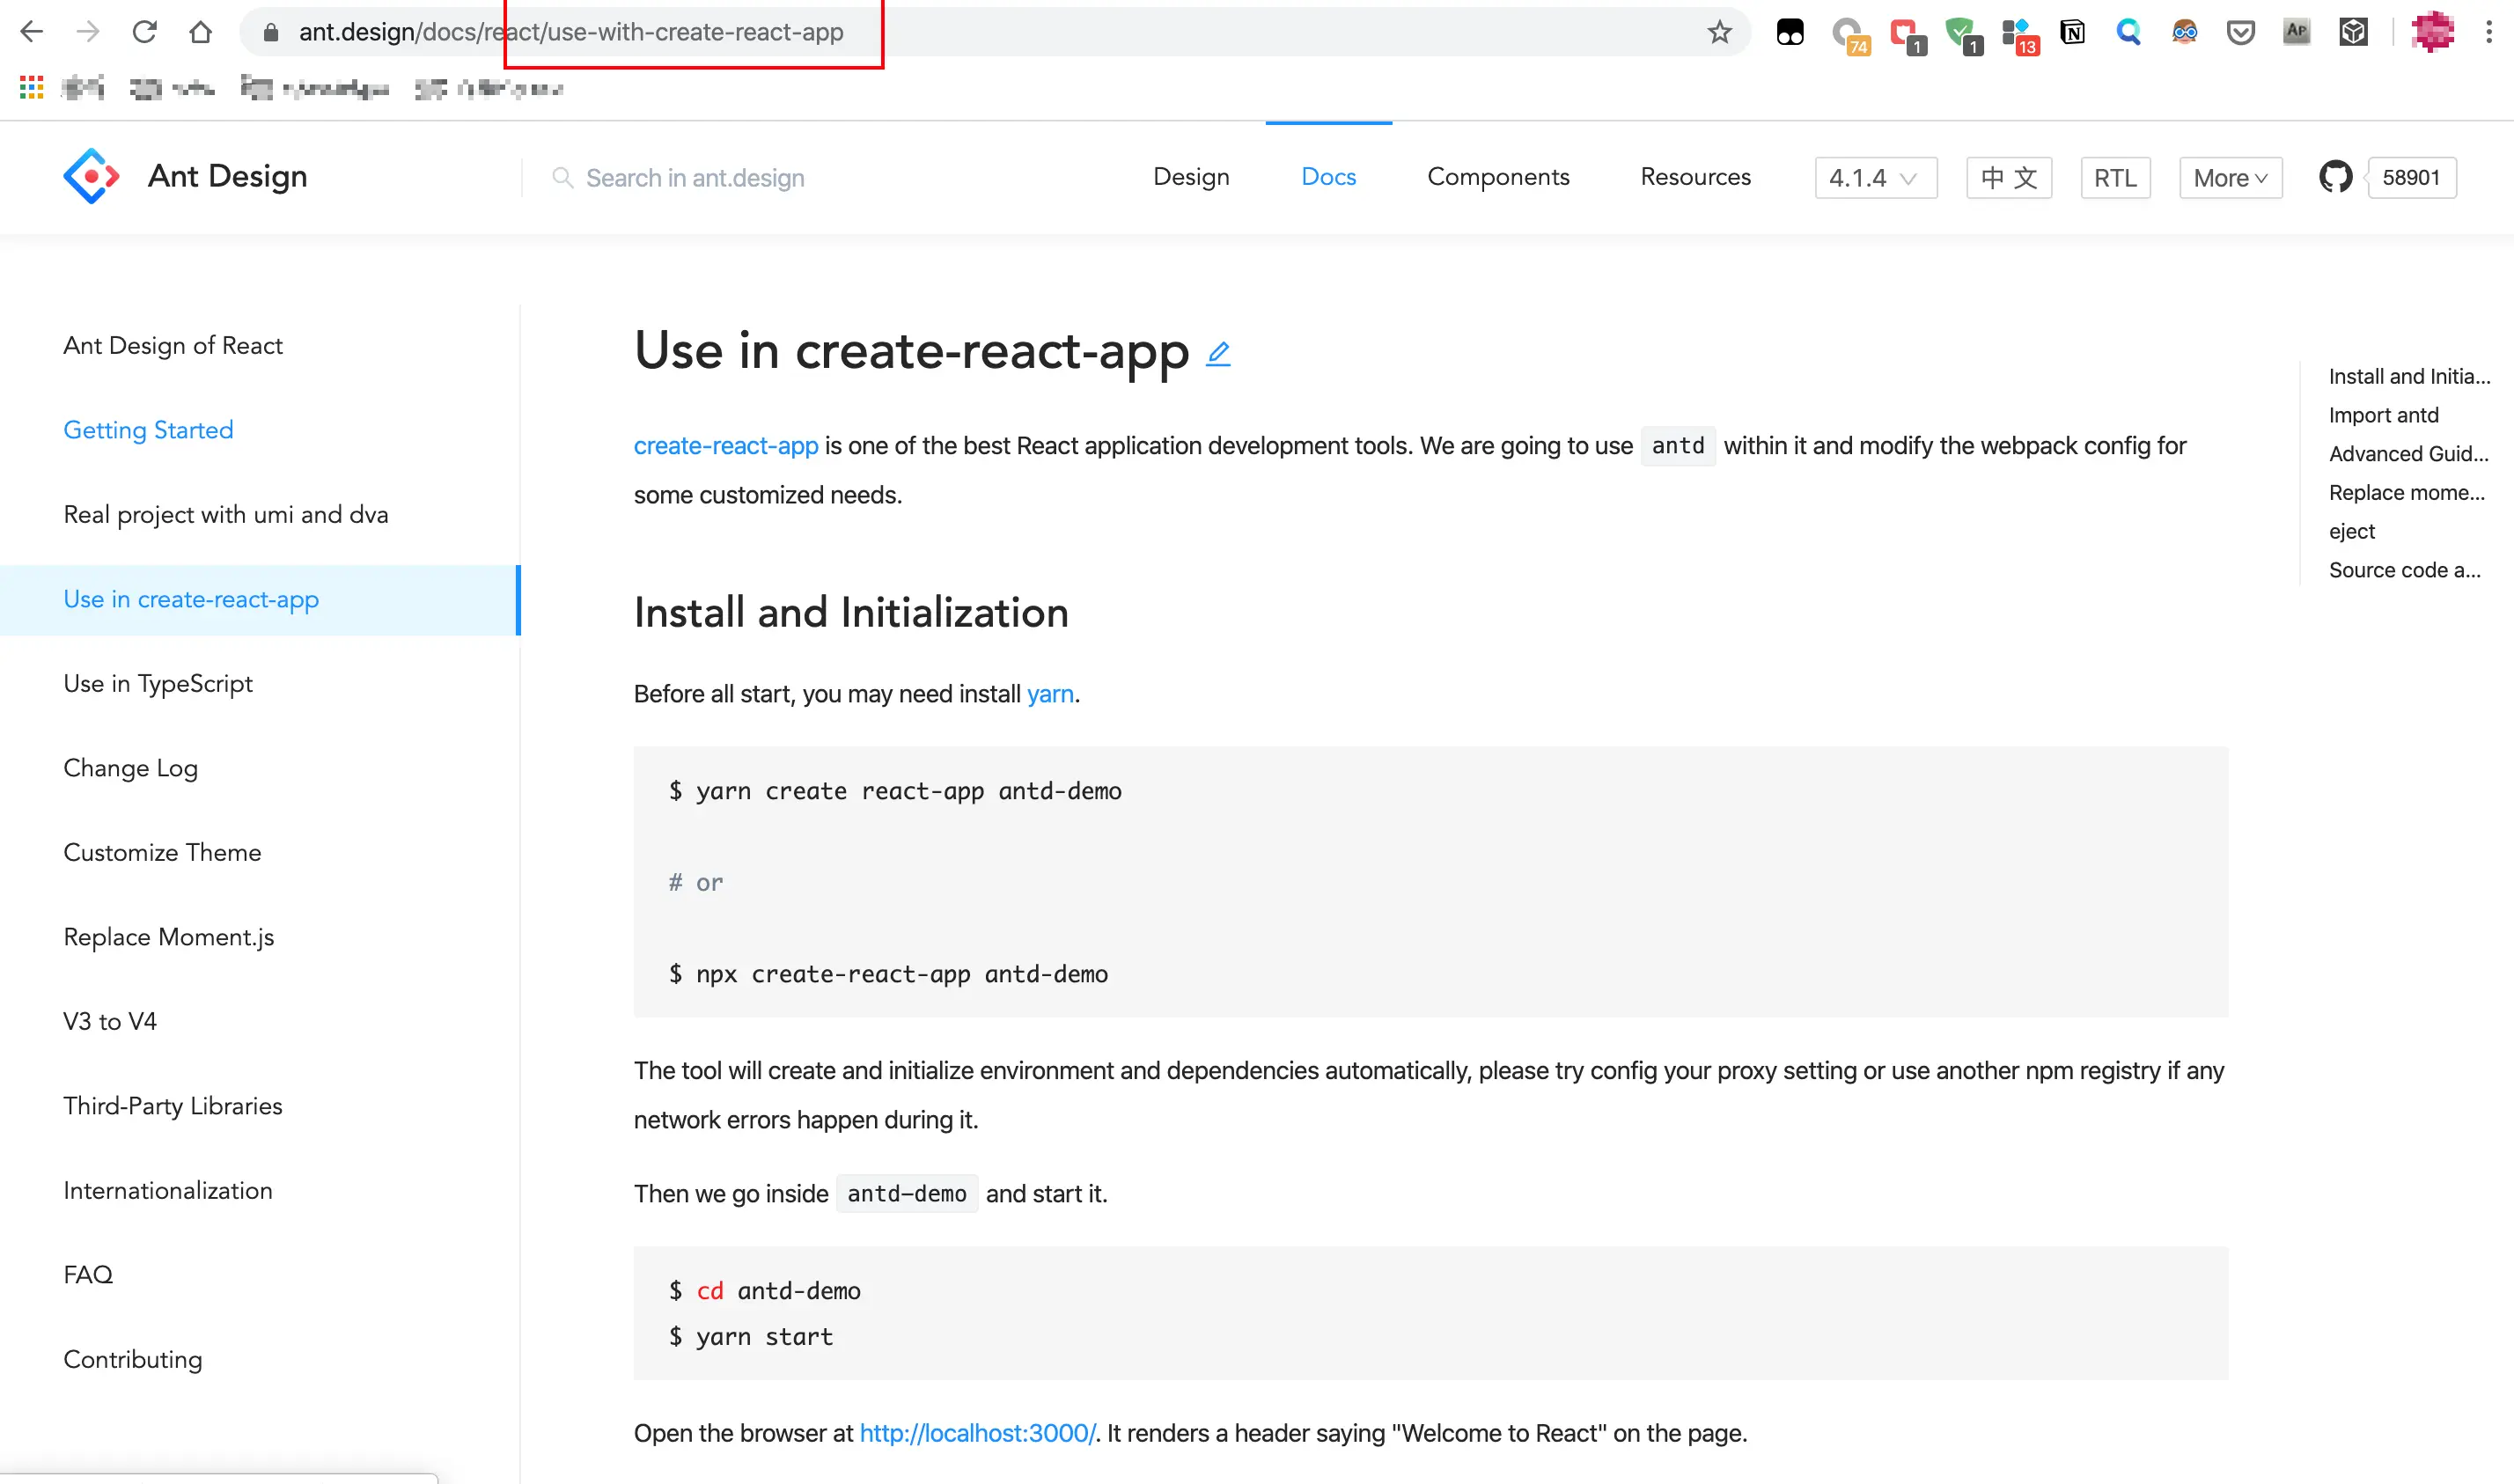Screen dimensions: 2514x1484
Task: Click the Ant Design logo icon
Action: tap(91, 176)
